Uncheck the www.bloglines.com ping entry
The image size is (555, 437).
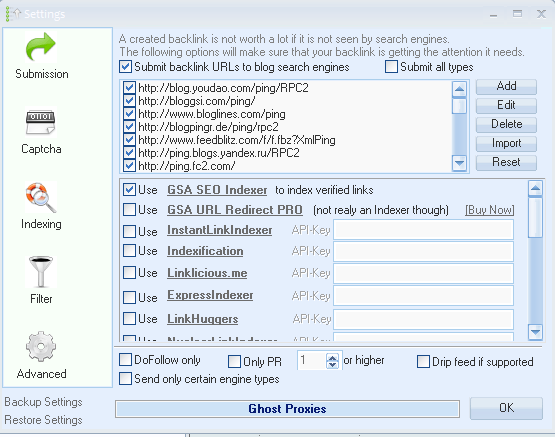[x=129, y=114]
